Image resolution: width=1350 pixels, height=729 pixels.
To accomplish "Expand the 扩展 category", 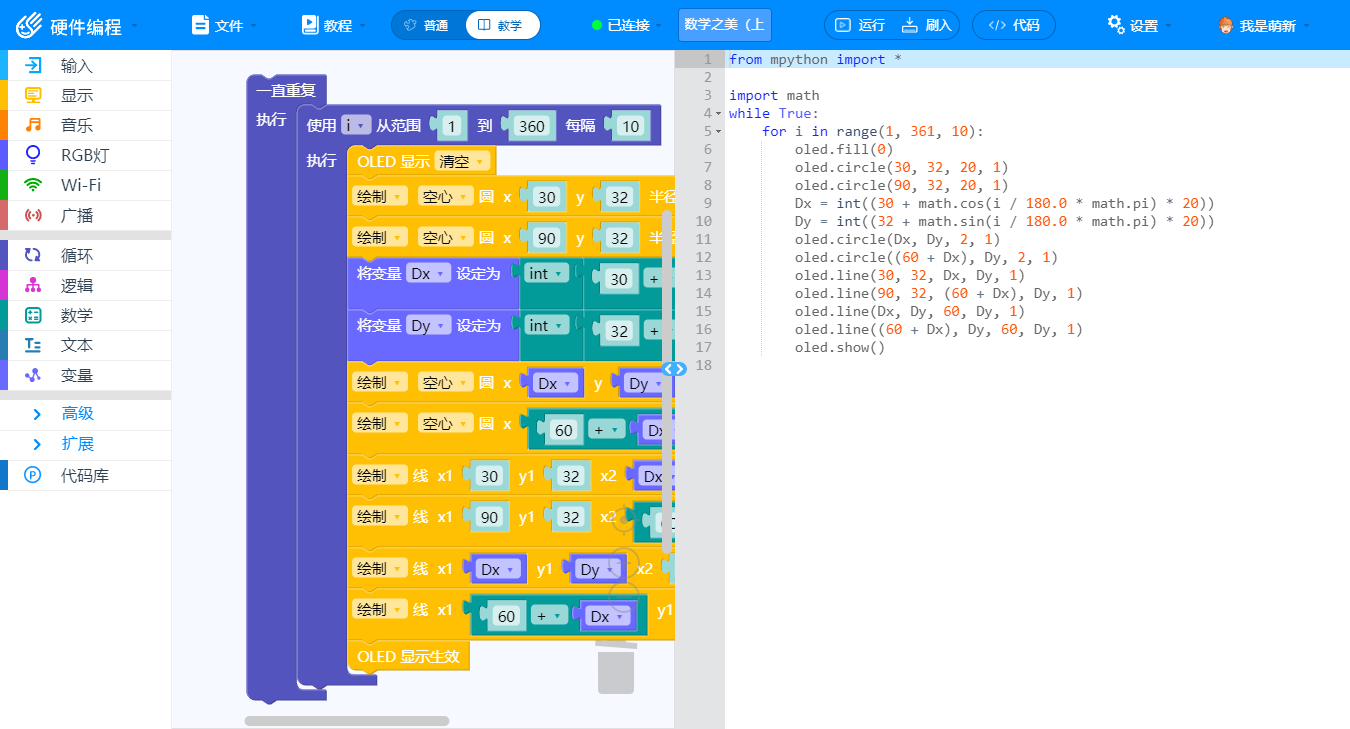I will click(x=85, y=444).
